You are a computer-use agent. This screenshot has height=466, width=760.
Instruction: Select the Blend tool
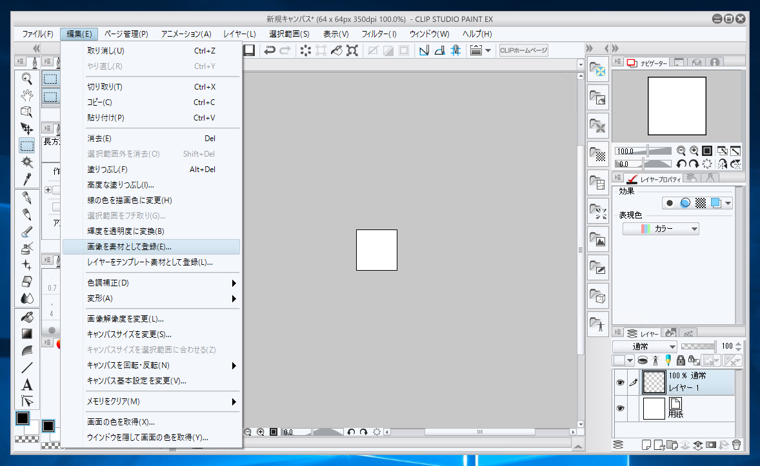pos(27,298)
